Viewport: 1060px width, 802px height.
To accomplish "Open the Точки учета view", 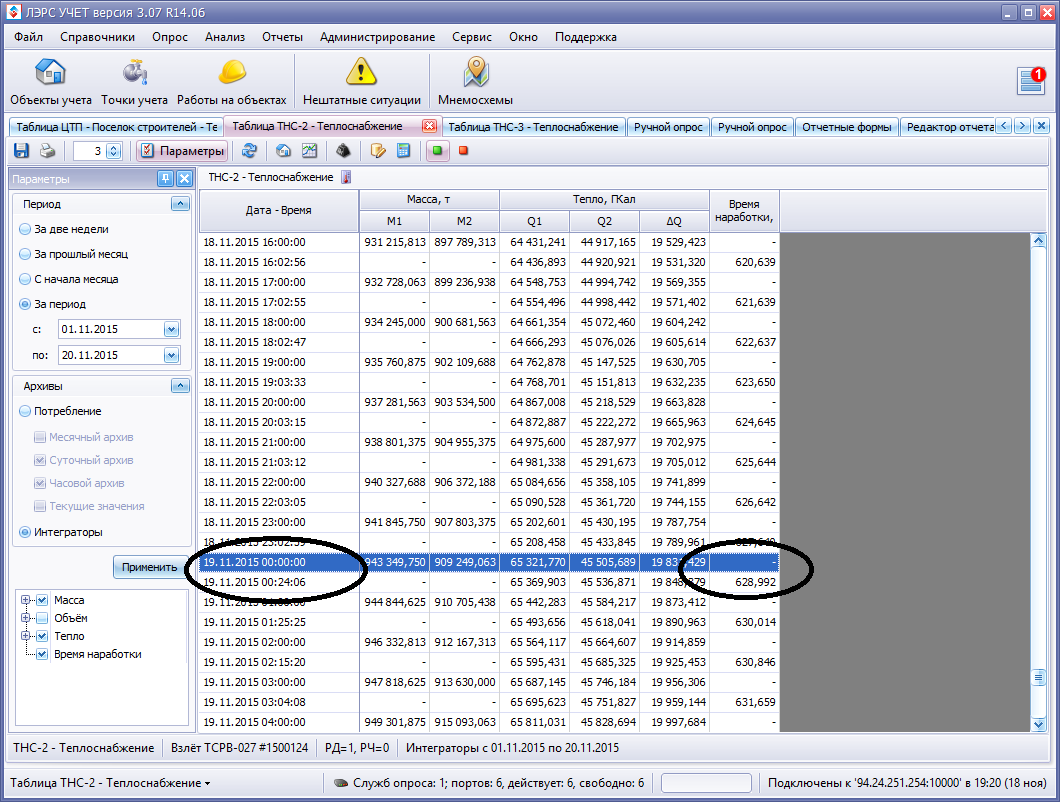I will (135, 82).
